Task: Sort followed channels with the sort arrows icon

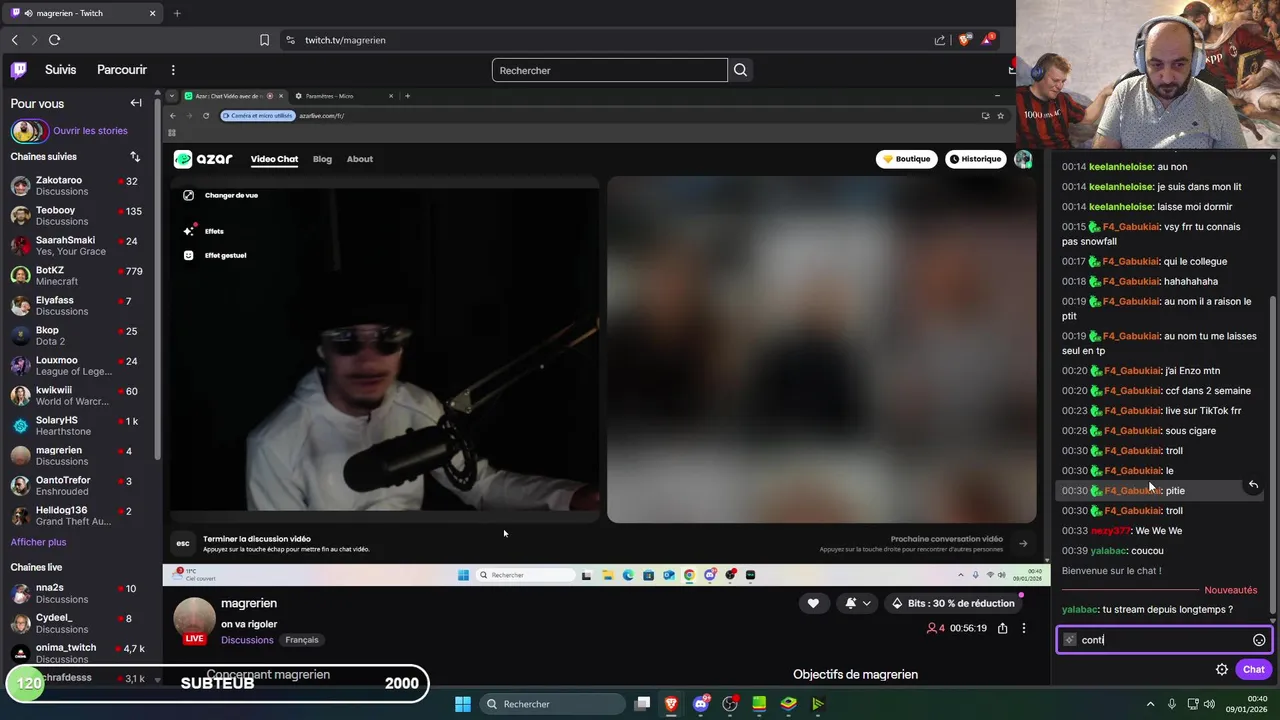Action: pos(135,157)
